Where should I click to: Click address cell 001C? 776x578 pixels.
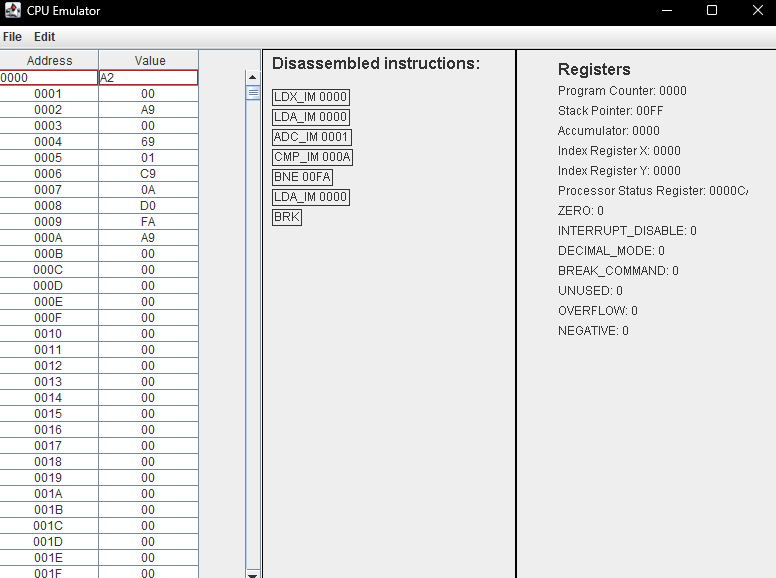(x=48, y=526)
